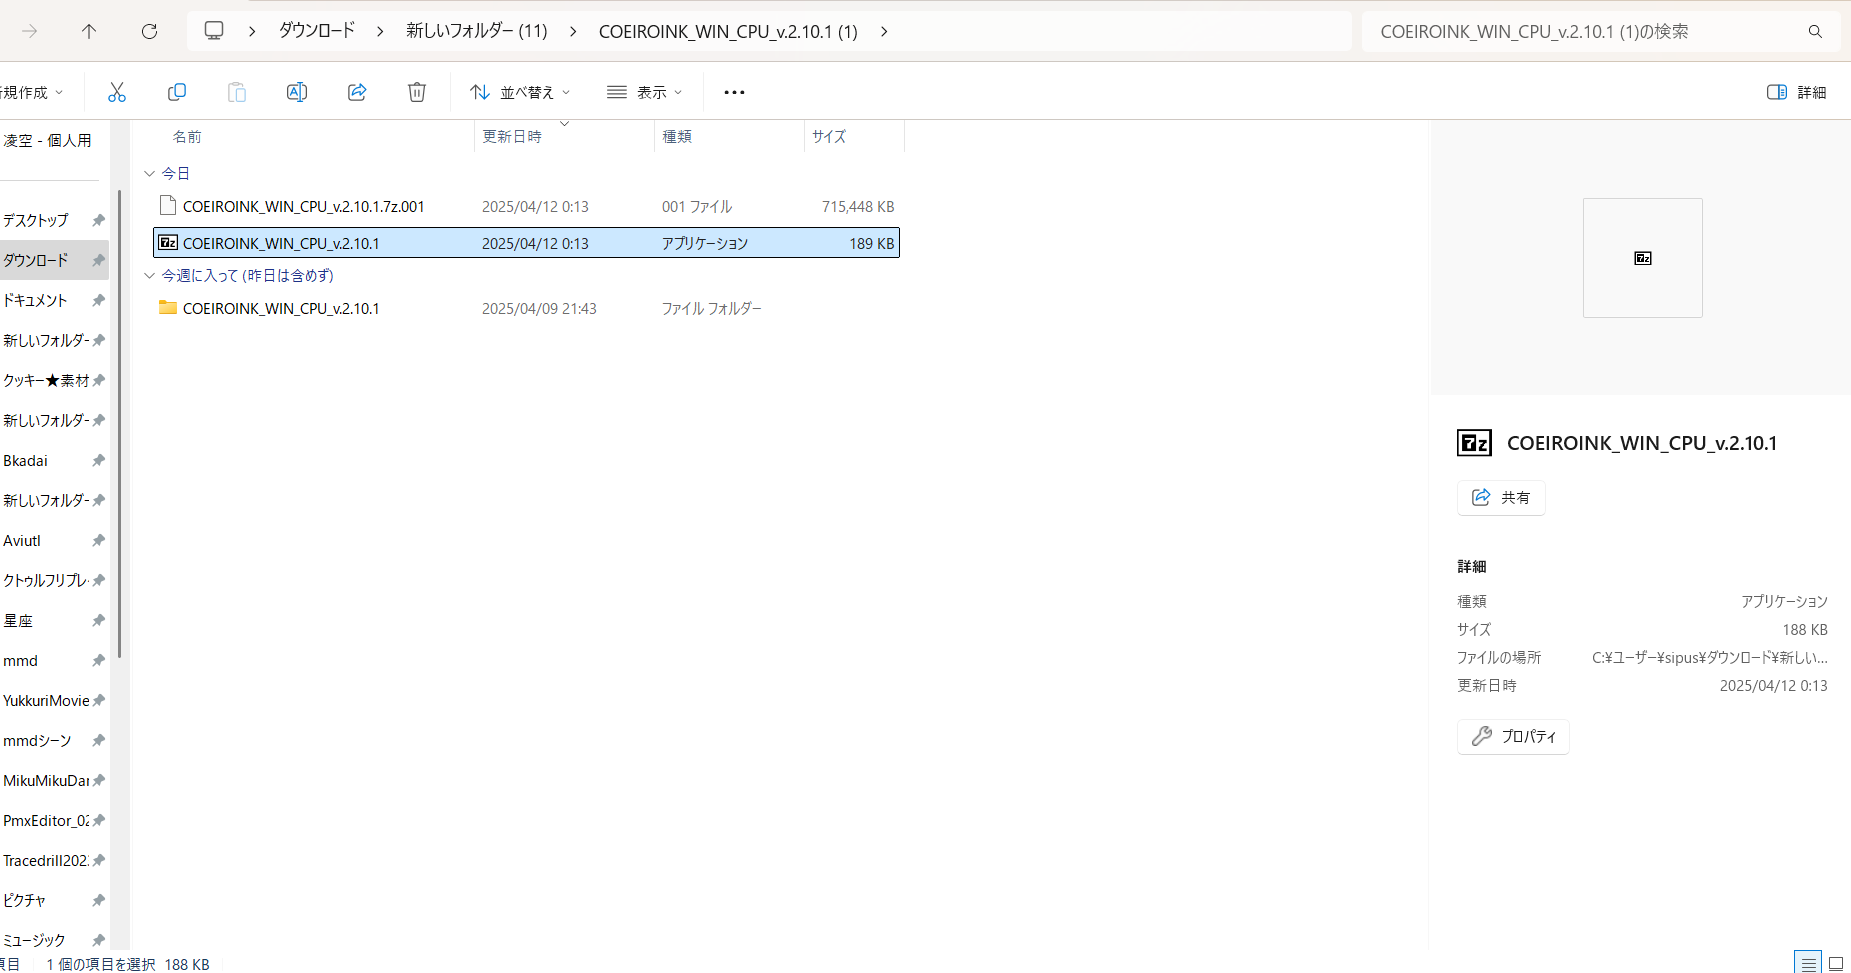Click the yellow folder icon COEIROINK_WIN_CPU_v.2.10.1
The width and height of the screenshot is (1851, 973).
tap(168, 308)
